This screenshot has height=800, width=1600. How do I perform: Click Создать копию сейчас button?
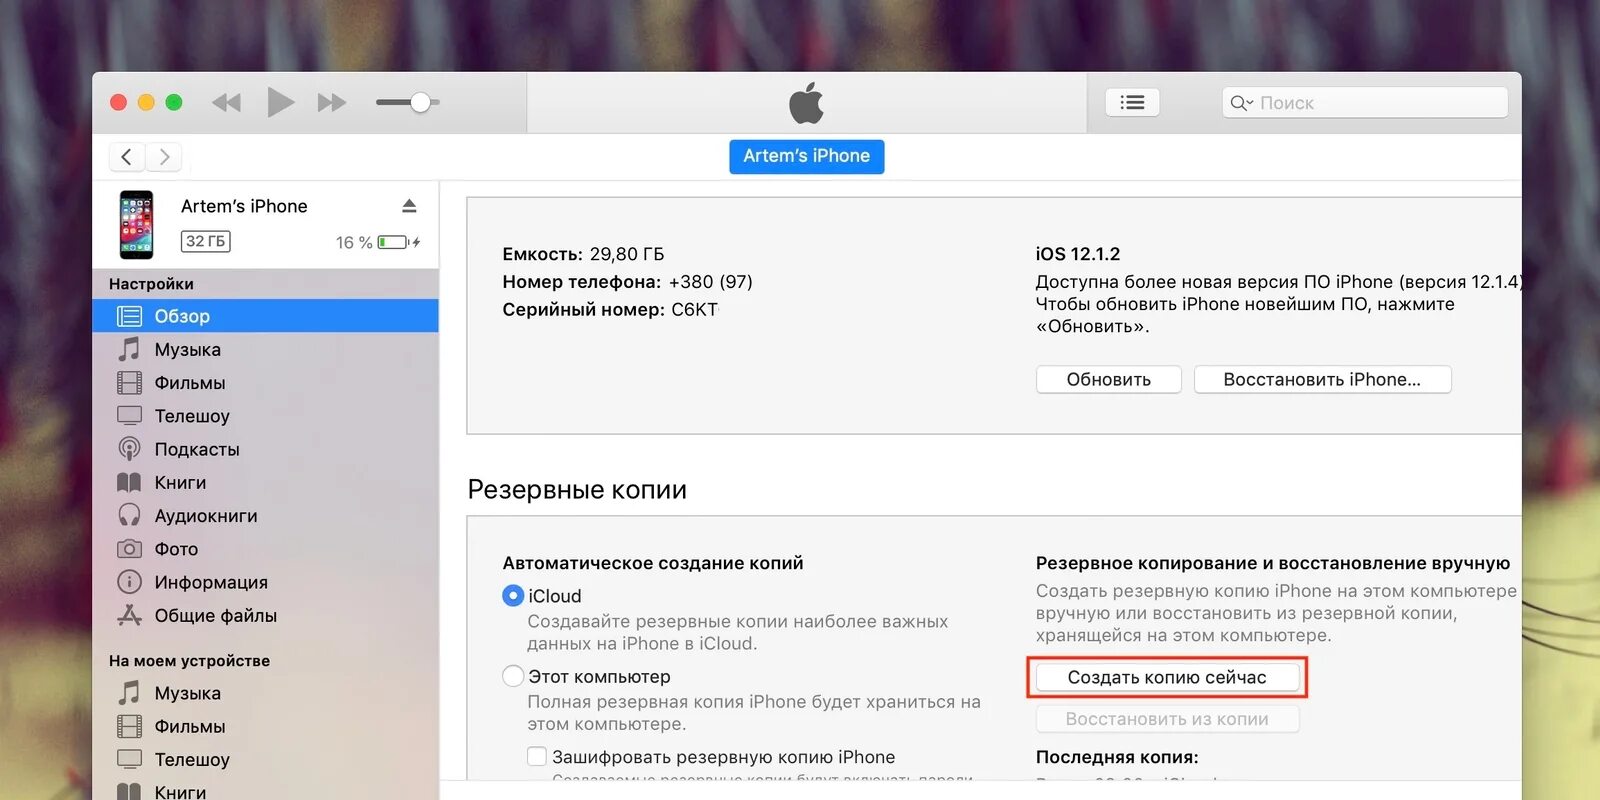[1167, 677]
